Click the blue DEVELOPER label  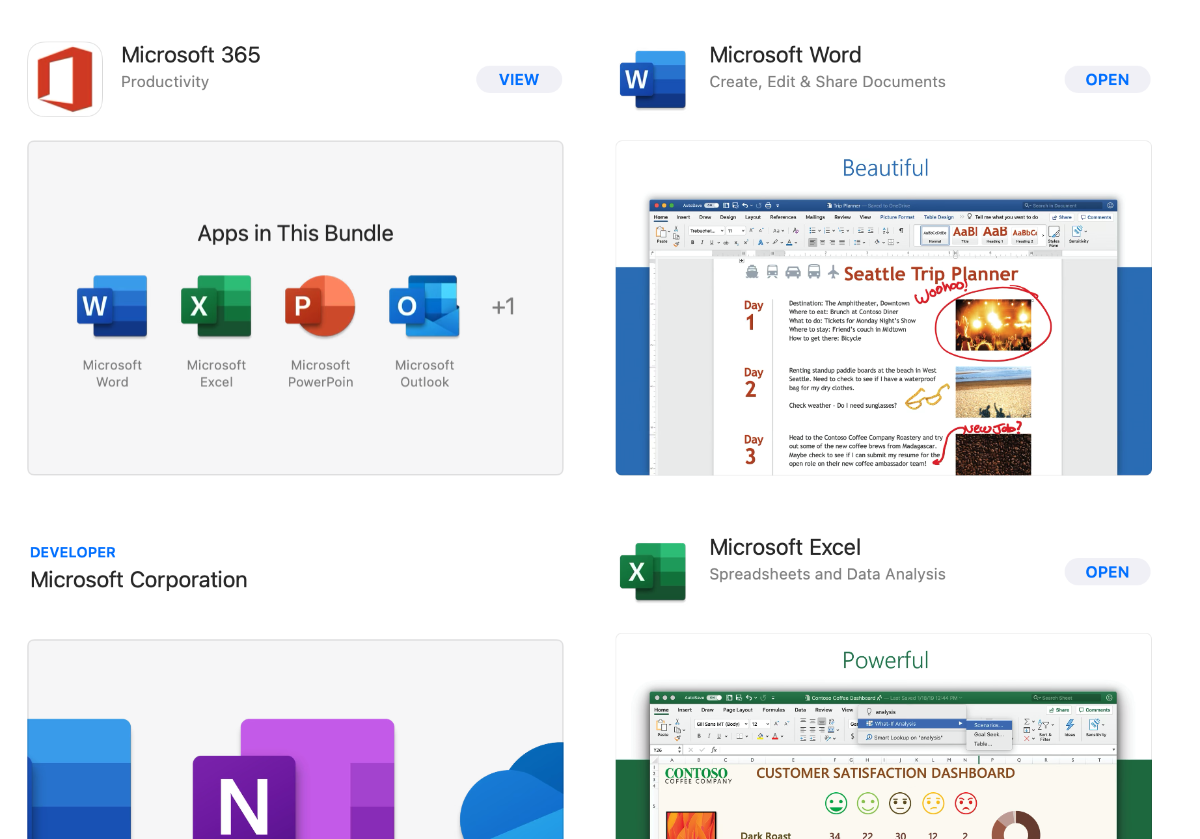pos(73,552)
